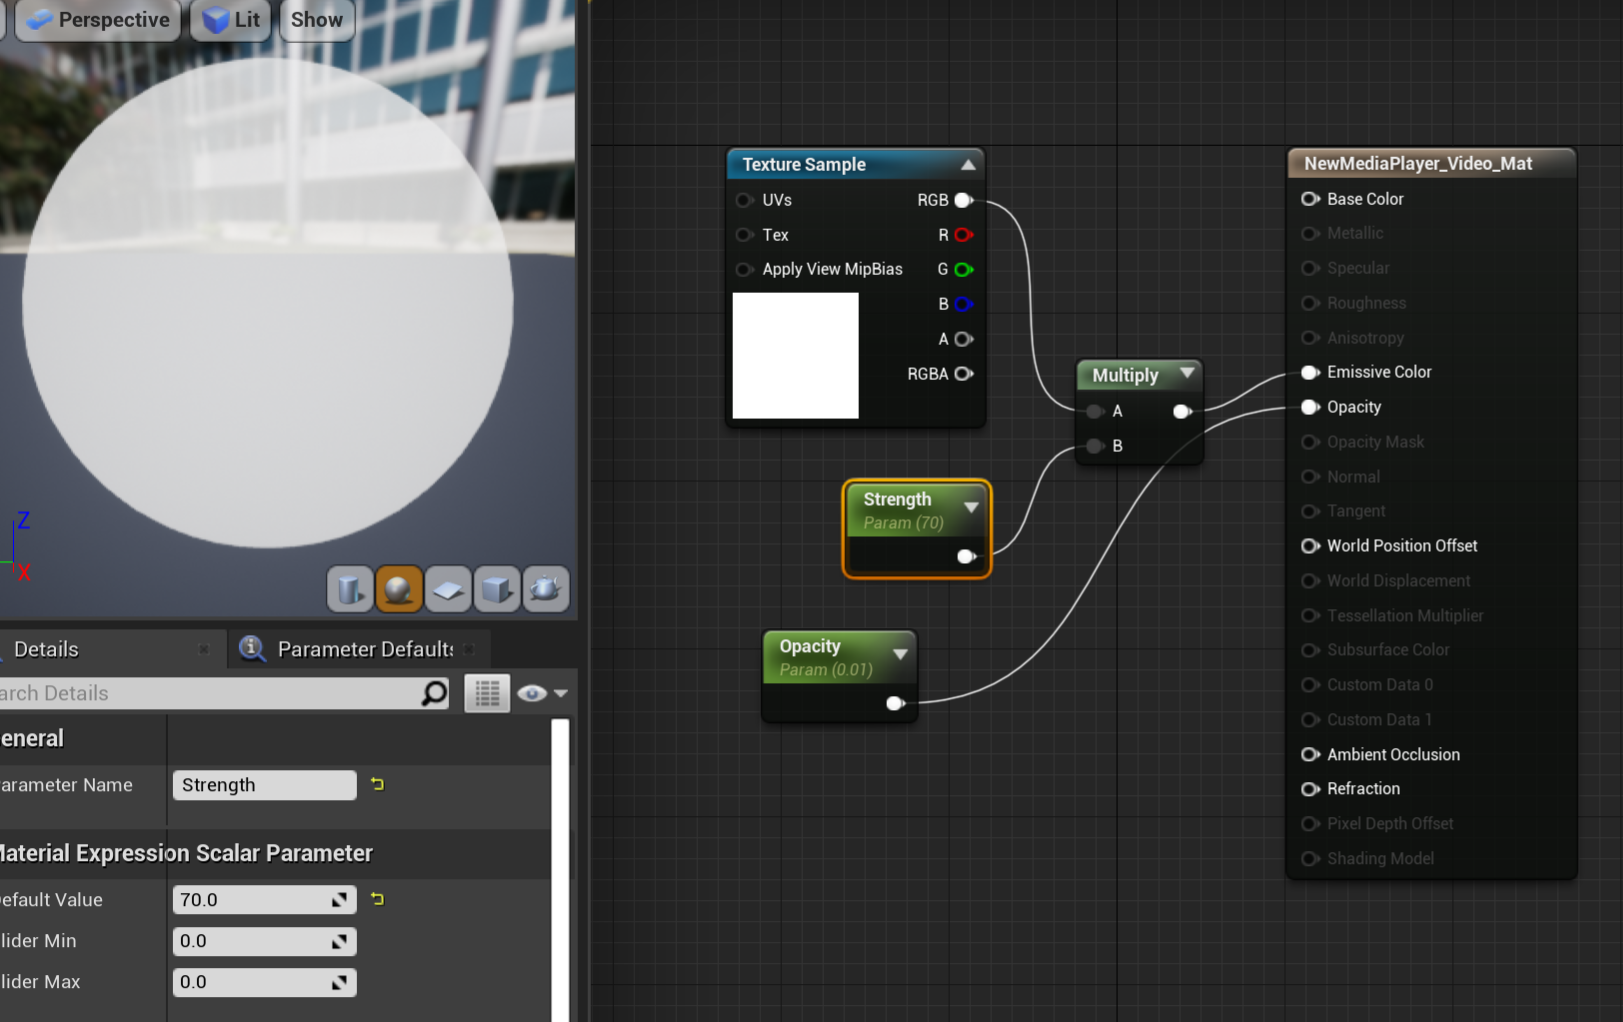This screenshot has width=1623, height=1022.
Task: Select the teapot custom mesh preview icon
Action: 545,589
